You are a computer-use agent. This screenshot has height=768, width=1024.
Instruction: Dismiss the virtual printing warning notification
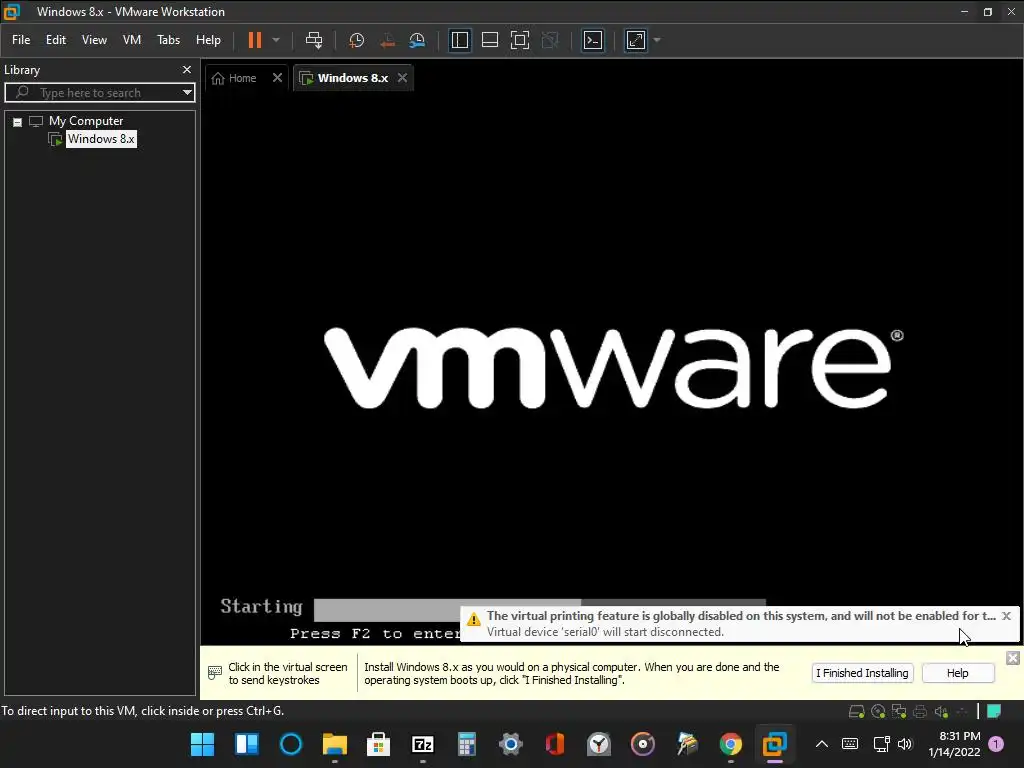[1006, 616]
